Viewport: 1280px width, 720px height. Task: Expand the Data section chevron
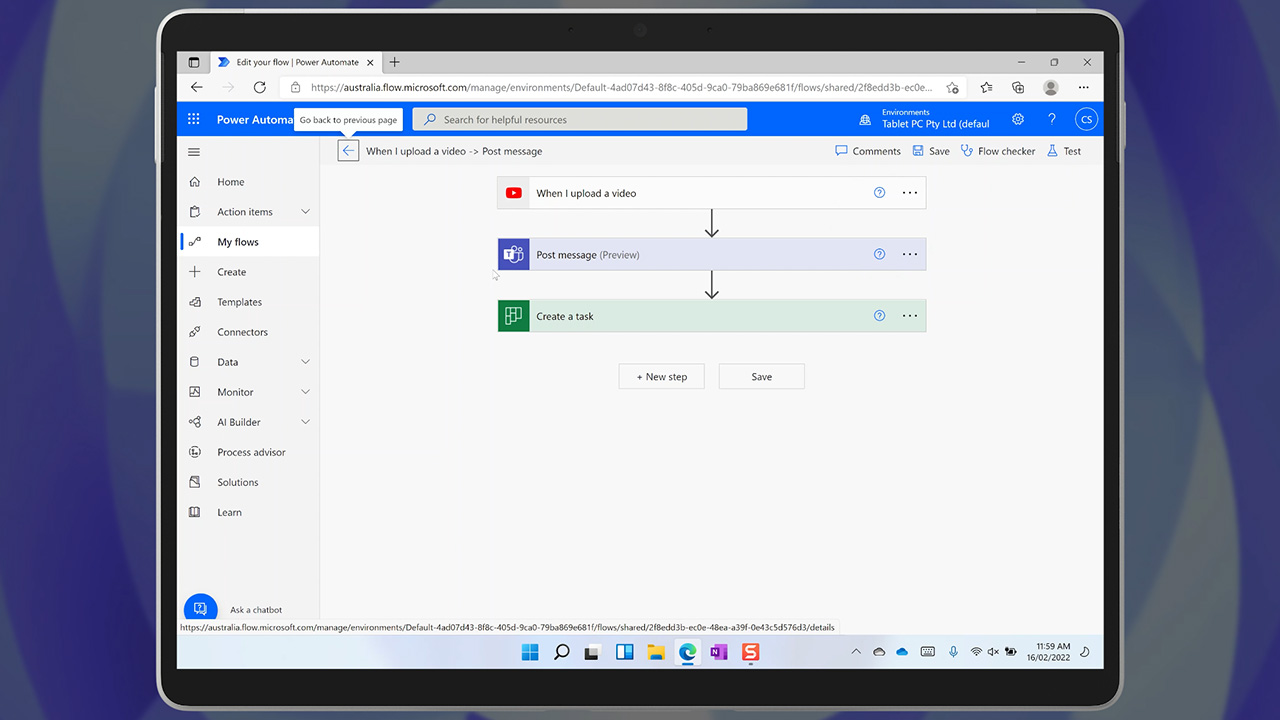coord(305,362)
